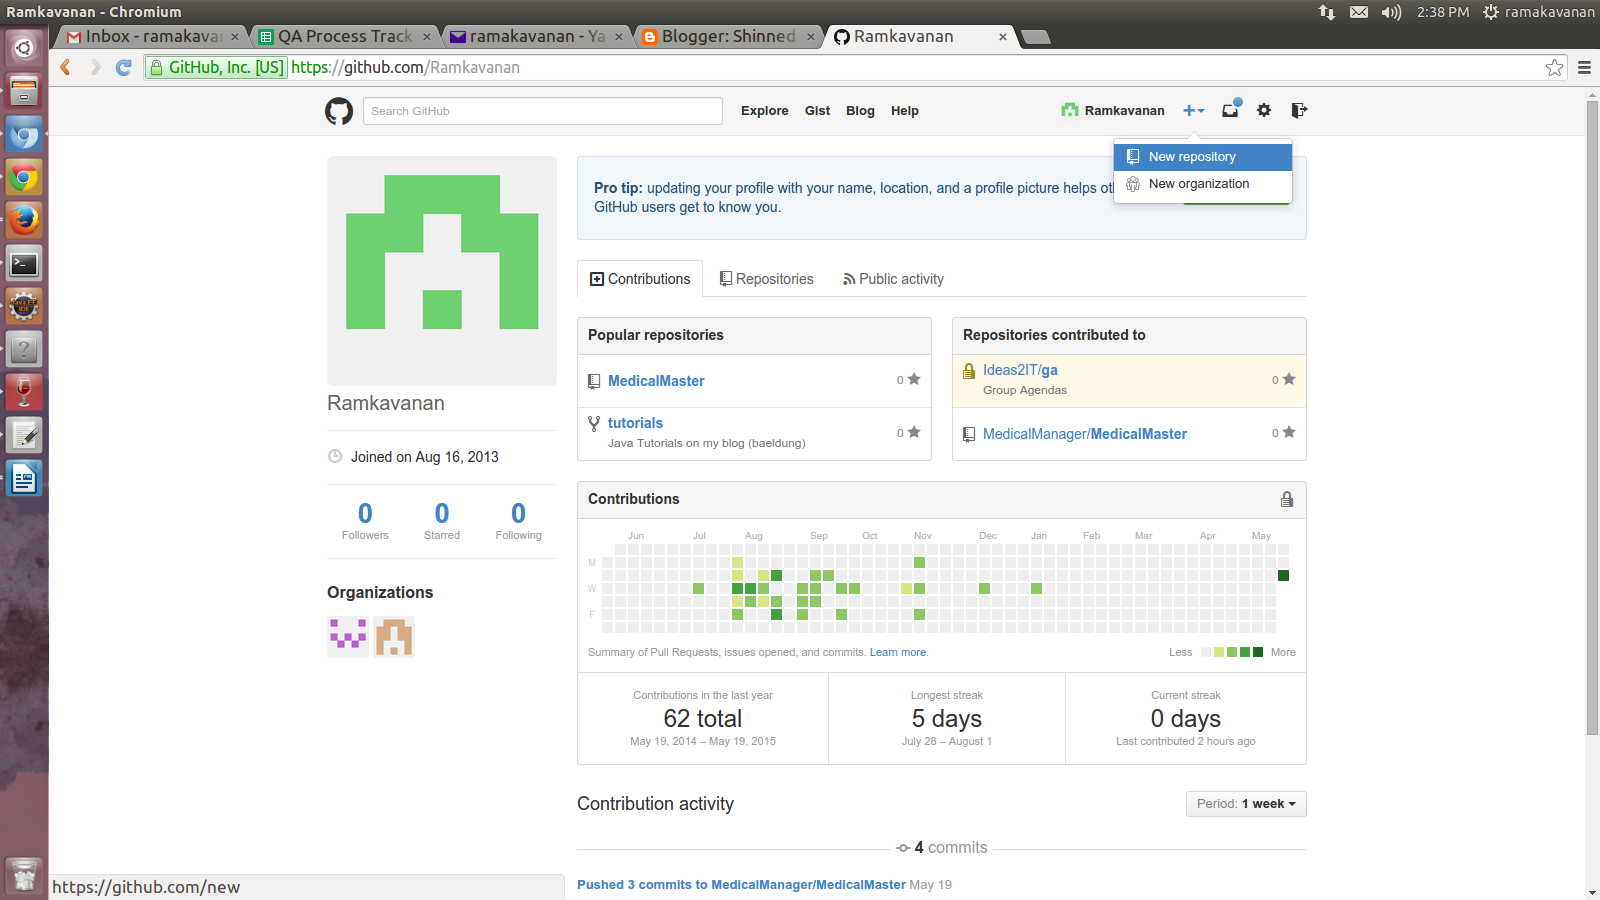This screenshot has height=900, width=1600.
Task: Star the MedicalMaster repository
Action: pyautogui.click(x=913, y=380)
